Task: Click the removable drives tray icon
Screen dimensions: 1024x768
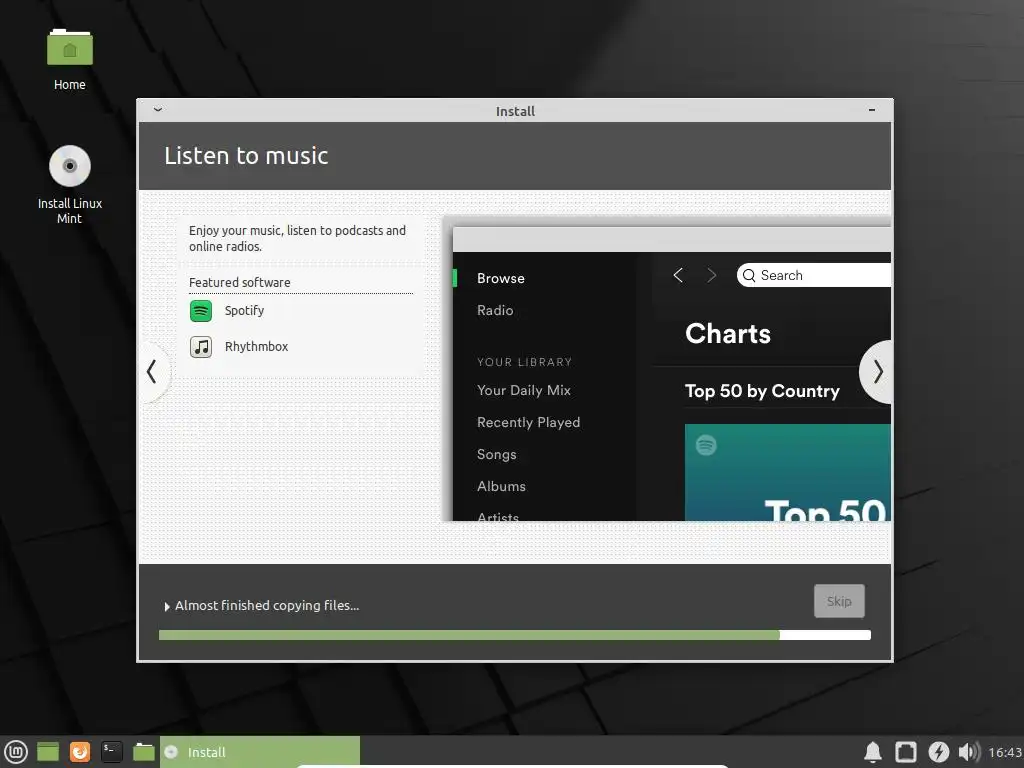Action: coord(906,752)
